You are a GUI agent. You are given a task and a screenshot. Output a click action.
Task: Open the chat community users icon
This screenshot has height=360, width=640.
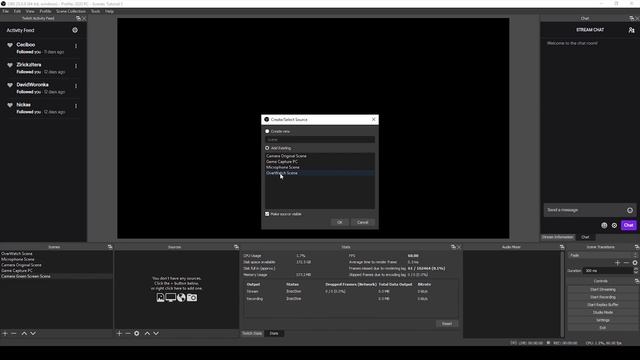(x=631, y=30)
